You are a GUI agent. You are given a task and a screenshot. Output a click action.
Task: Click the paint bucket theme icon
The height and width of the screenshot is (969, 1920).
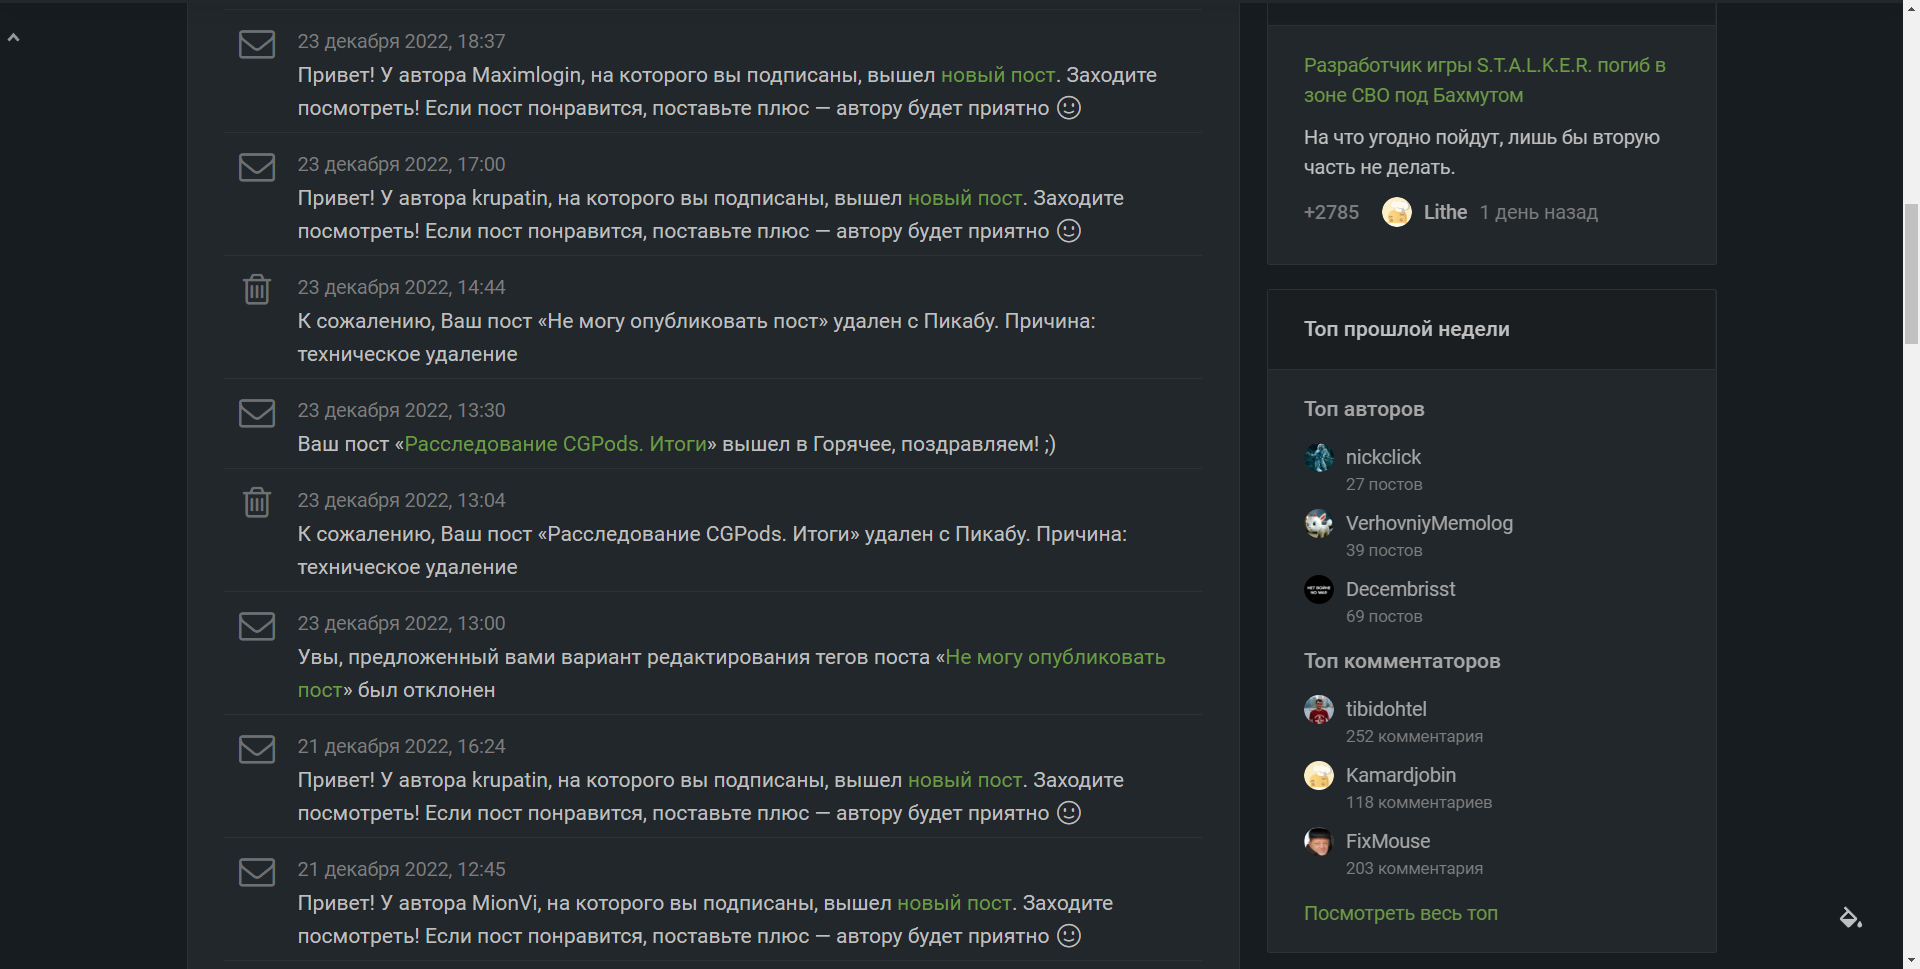1850,917
